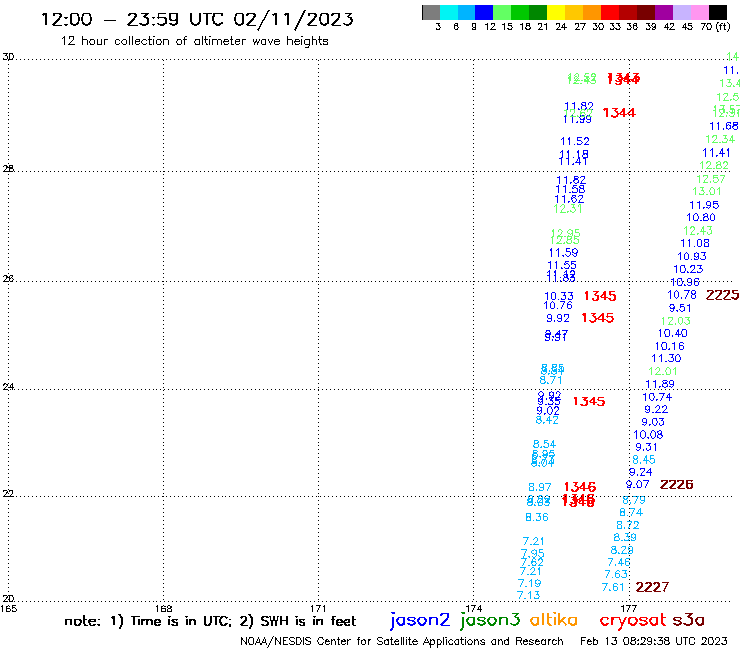The image size is (740, 650).
Task: Click the wave height value 10.80
Action: (701, 217)
